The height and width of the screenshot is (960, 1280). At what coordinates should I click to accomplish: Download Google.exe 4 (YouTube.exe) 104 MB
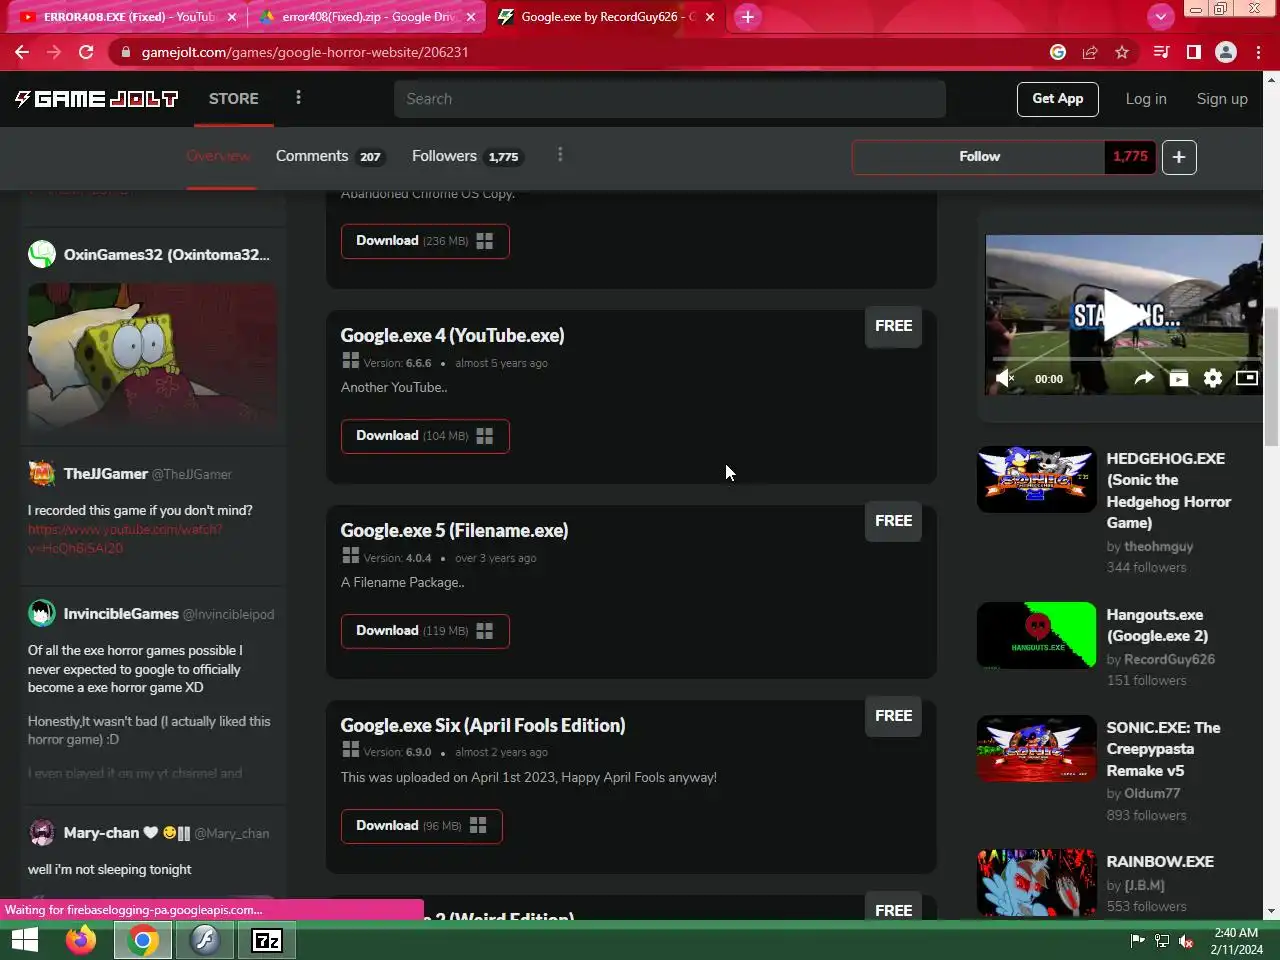click(425, 436)
